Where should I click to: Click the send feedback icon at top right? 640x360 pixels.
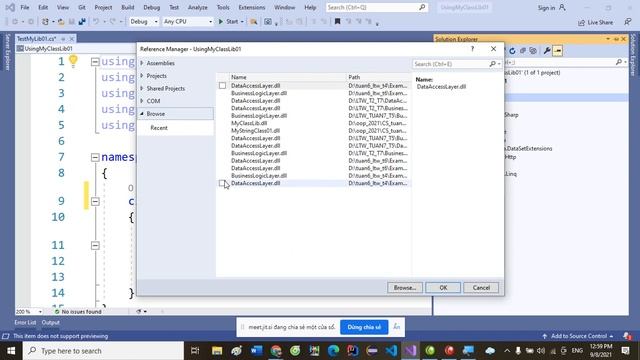click(628, 22)
